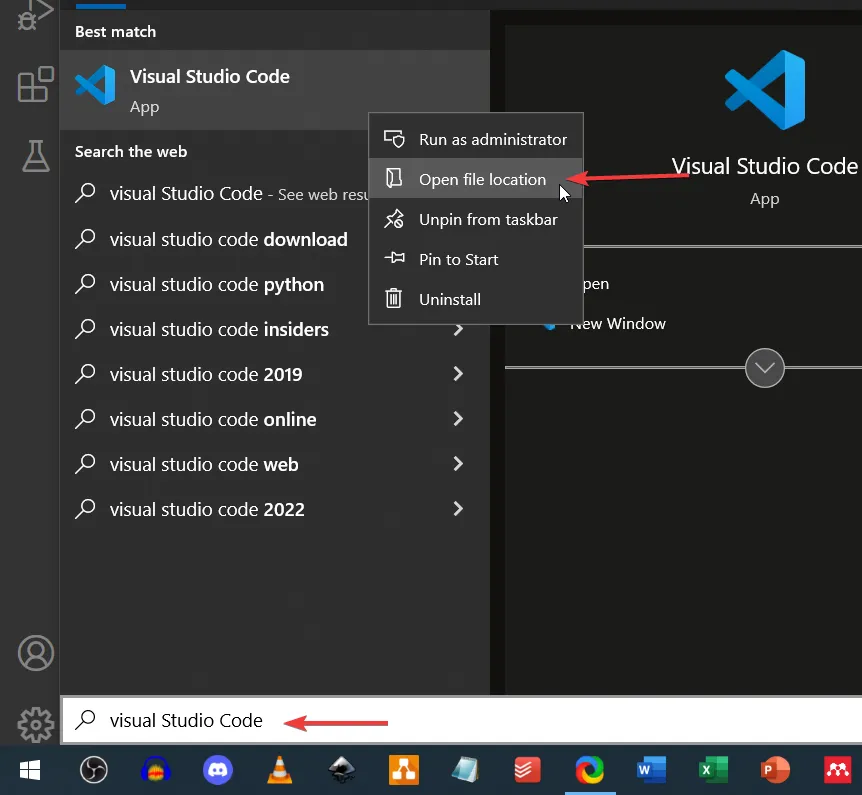The height and width of the screenshot is (795, 862).
Task: Choose Open file location in context menu
Action: 476,179
